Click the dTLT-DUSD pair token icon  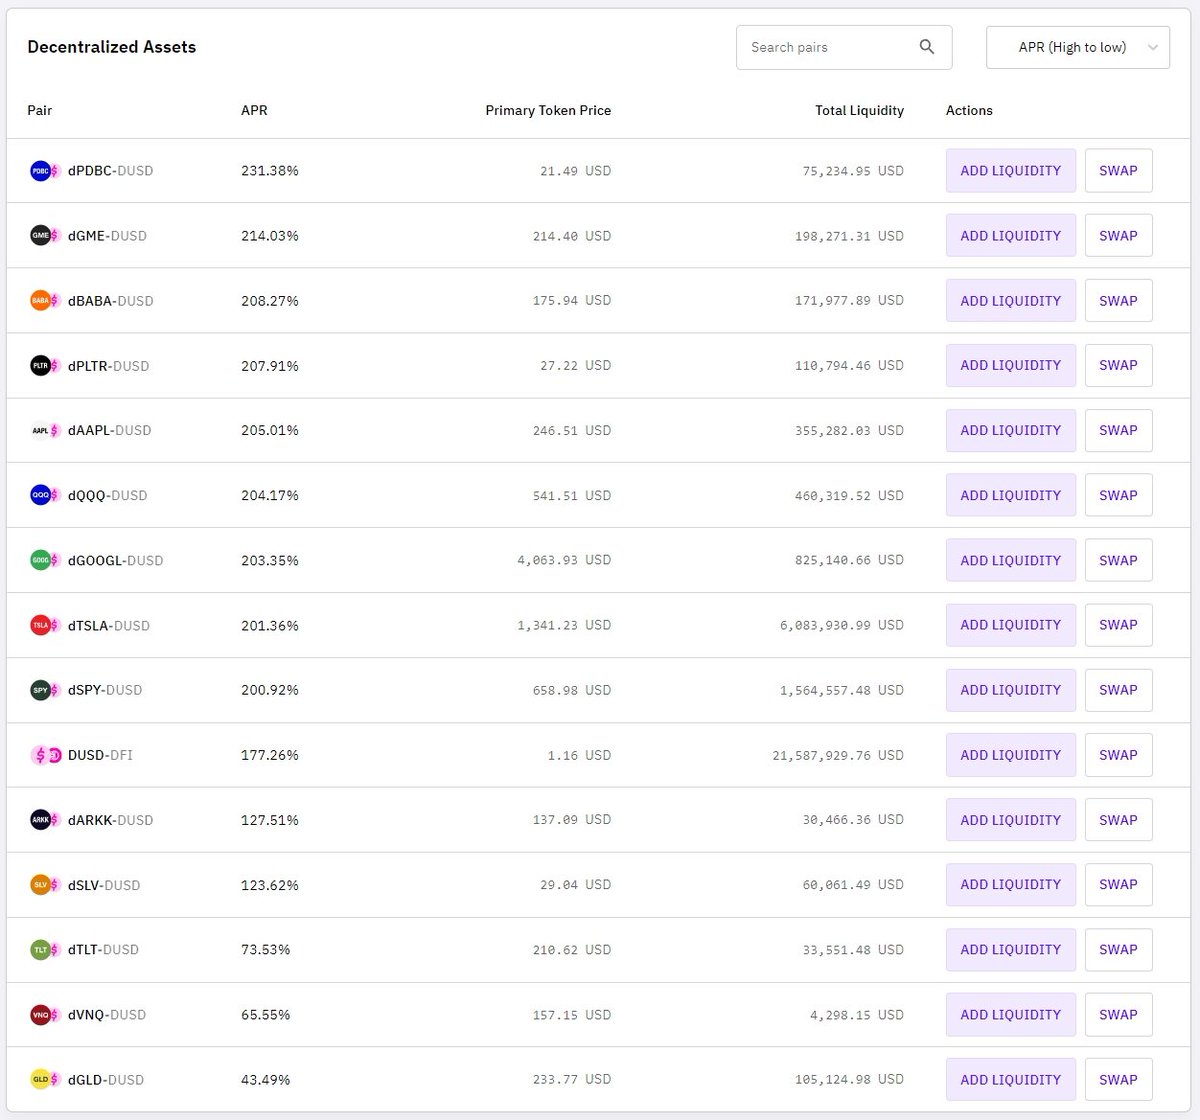point(46,950)
